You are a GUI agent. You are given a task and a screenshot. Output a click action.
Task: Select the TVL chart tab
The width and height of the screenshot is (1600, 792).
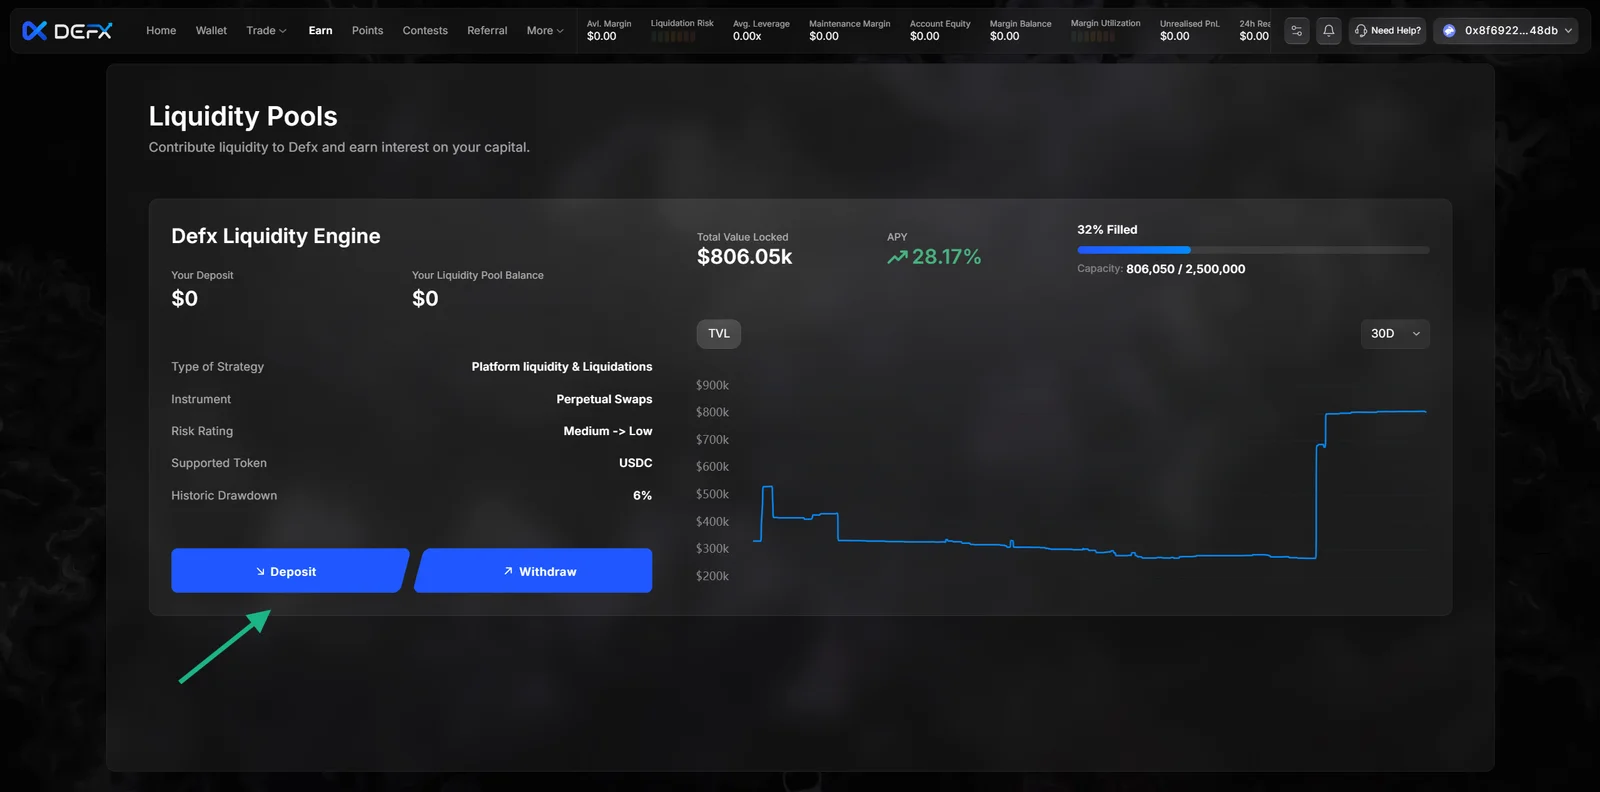(719, 334)
